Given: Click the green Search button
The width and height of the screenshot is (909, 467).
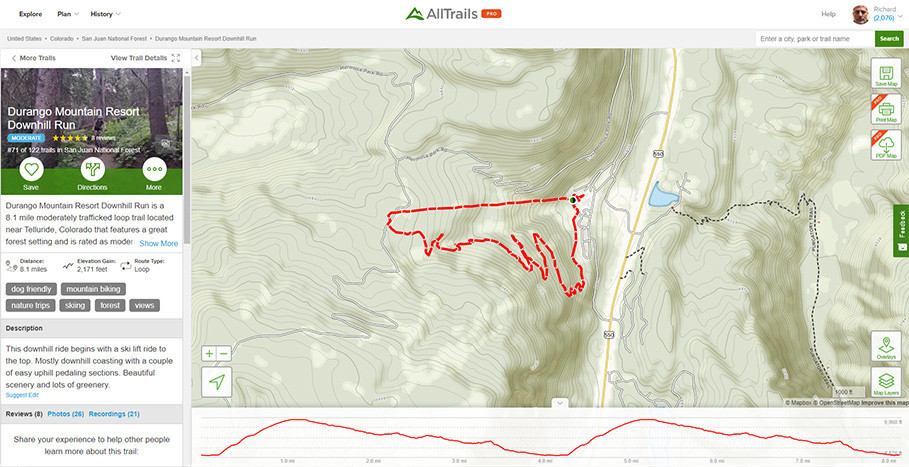Looking at the screenshot, I should pos(889,39).
